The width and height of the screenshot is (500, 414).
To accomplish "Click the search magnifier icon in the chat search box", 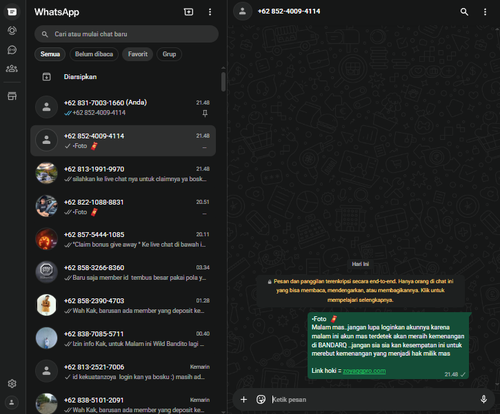I will pyautogui.click(x=45, y=34).
